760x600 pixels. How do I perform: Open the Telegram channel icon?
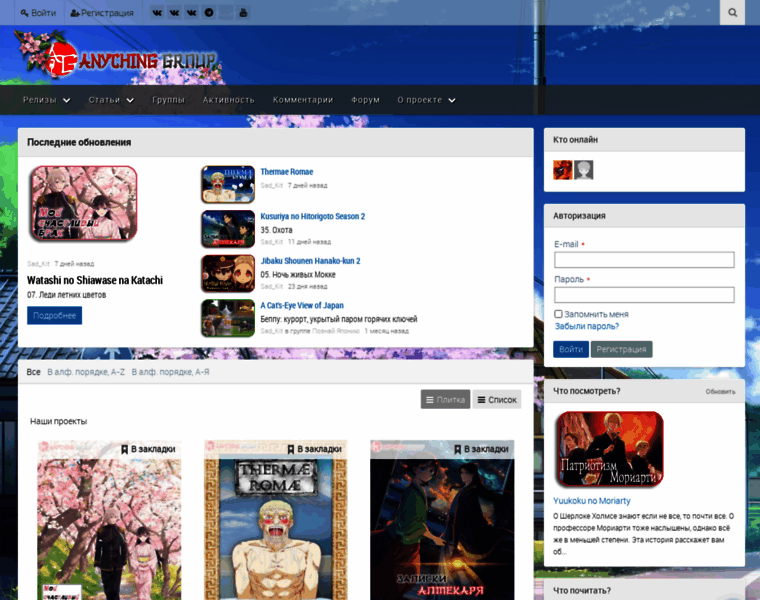(x=209, y=13)
